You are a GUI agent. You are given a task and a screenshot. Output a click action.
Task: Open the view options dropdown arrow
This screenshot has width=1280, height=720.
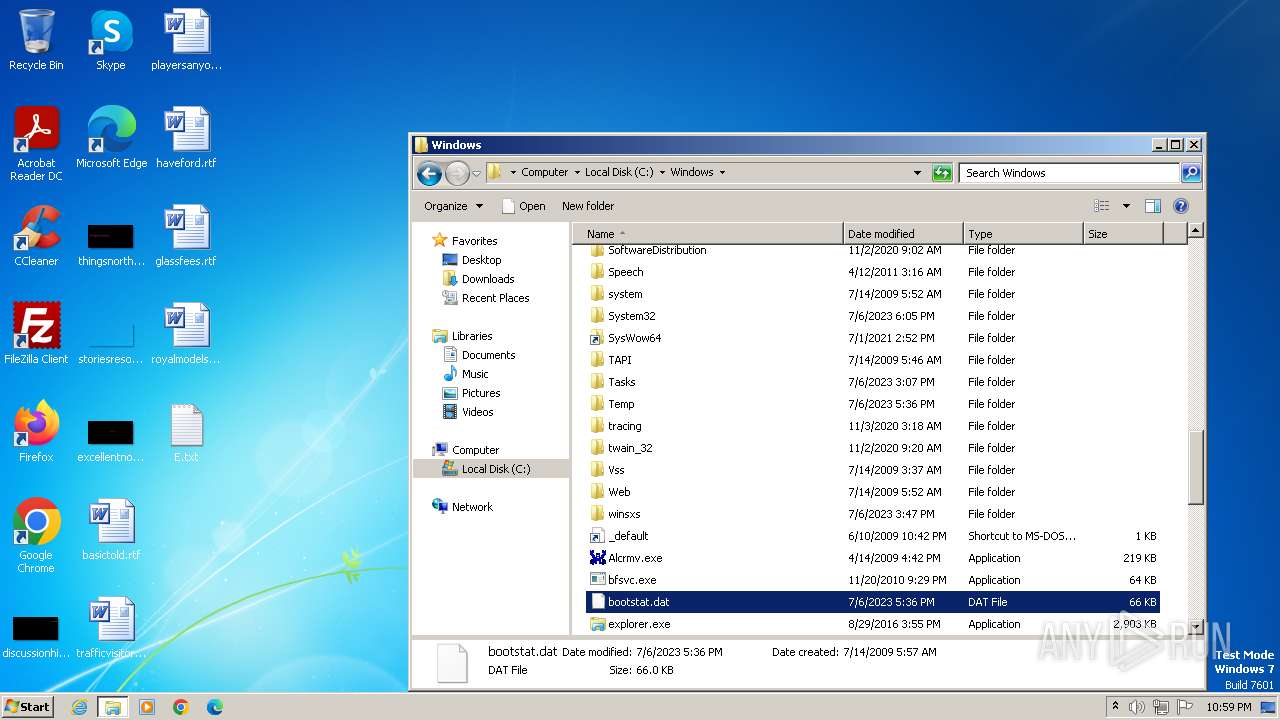click(x=1126, y=206)
